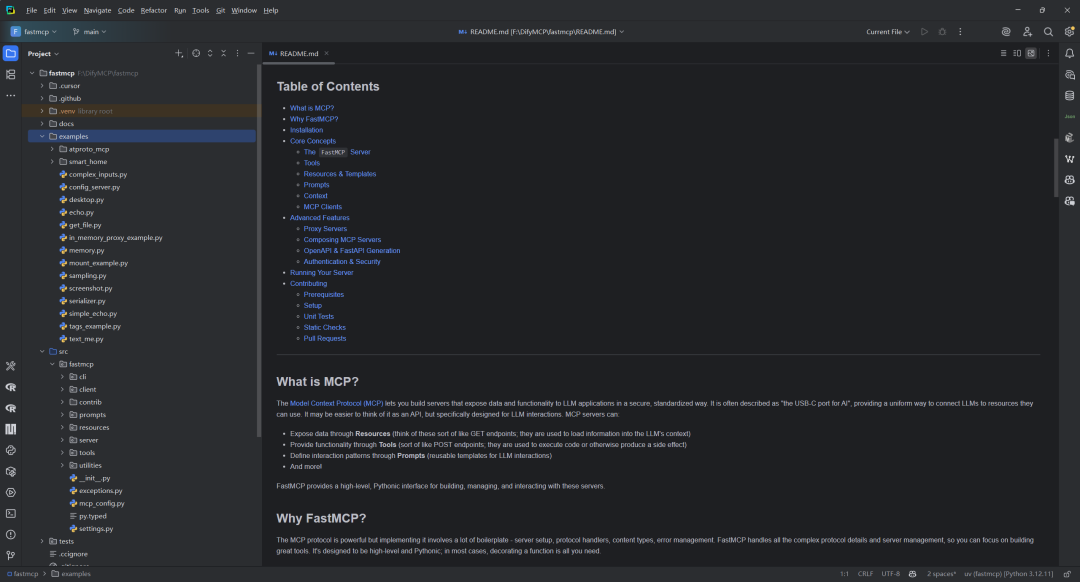Screen dimensions: 1080x582
Task: Expand the .github folder
Action: click(42, 98)
